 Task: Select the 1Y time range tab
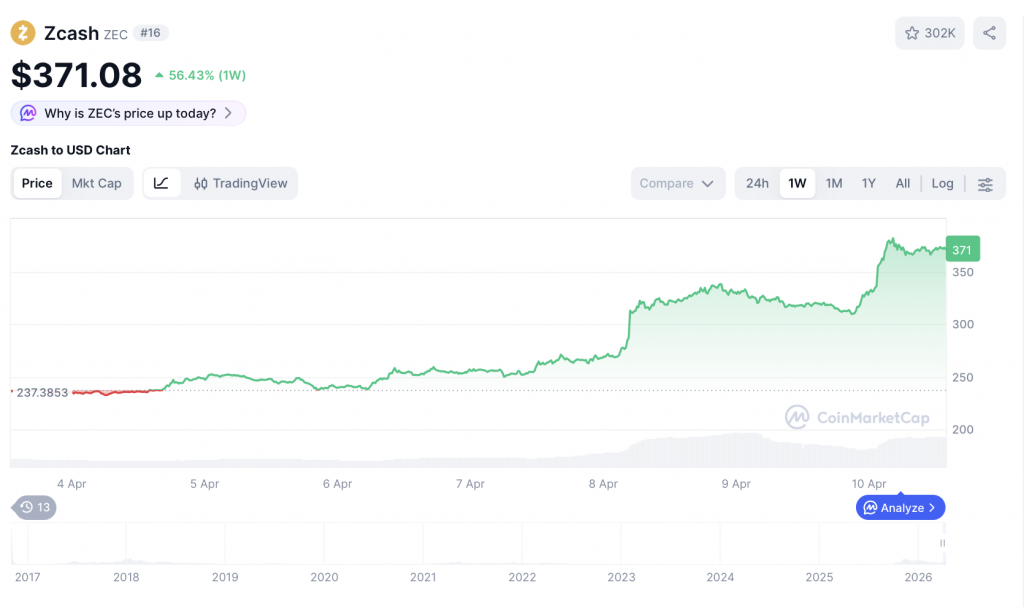pyautogui.click(x=869, y=183)
